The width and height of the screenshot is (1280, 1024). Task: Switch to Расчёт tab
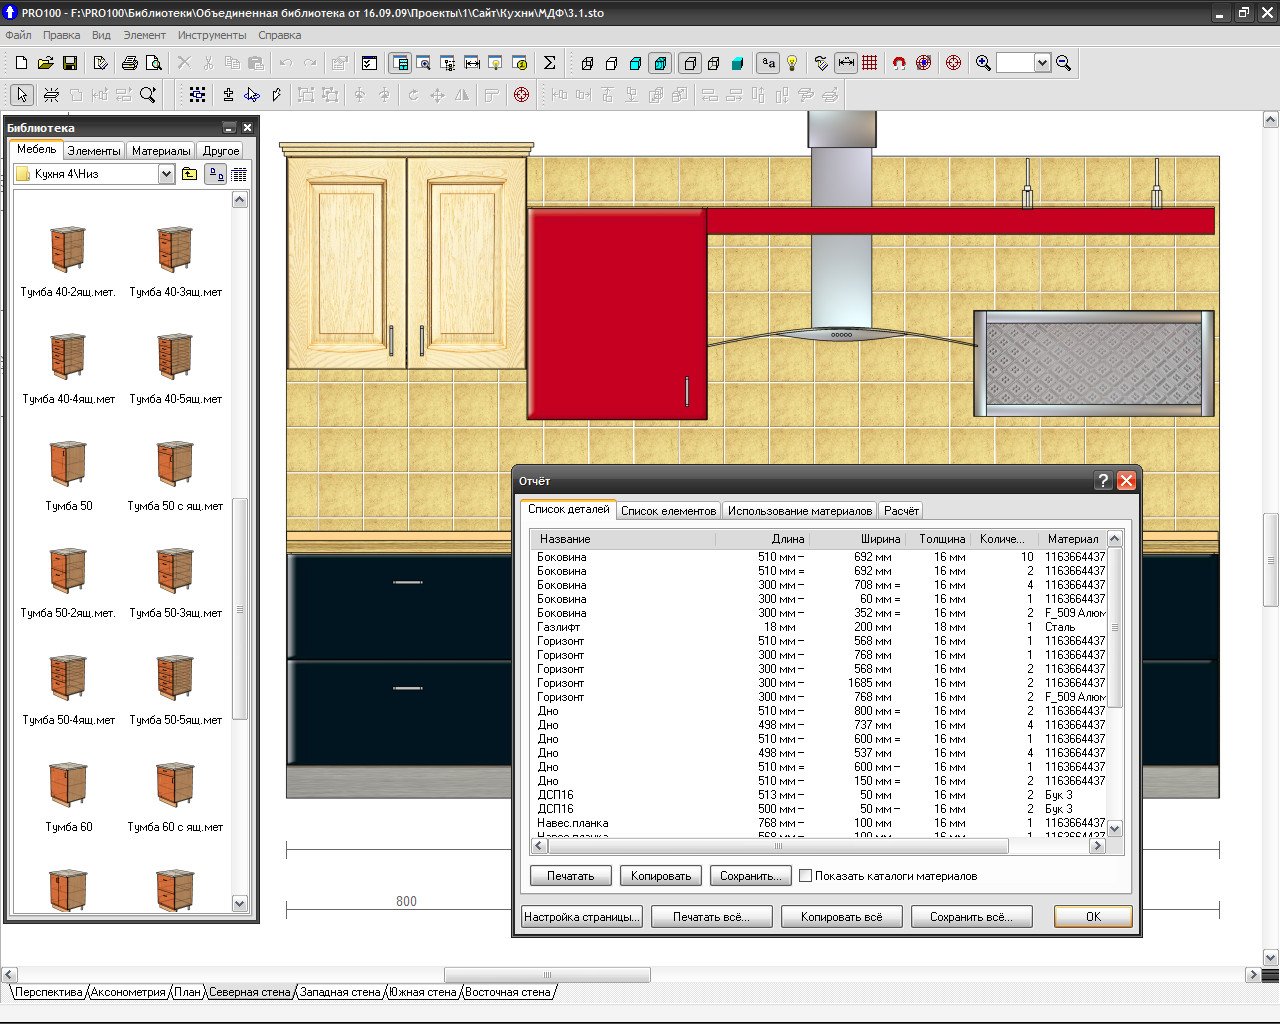pyautogui.click(x=901, y=511)
